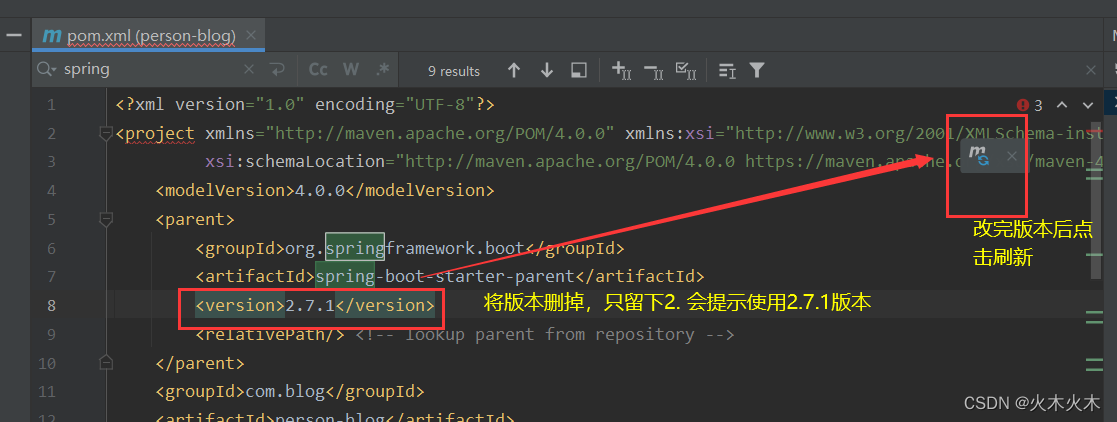Open search history magnifier dropdown

[x=46, y=70]
